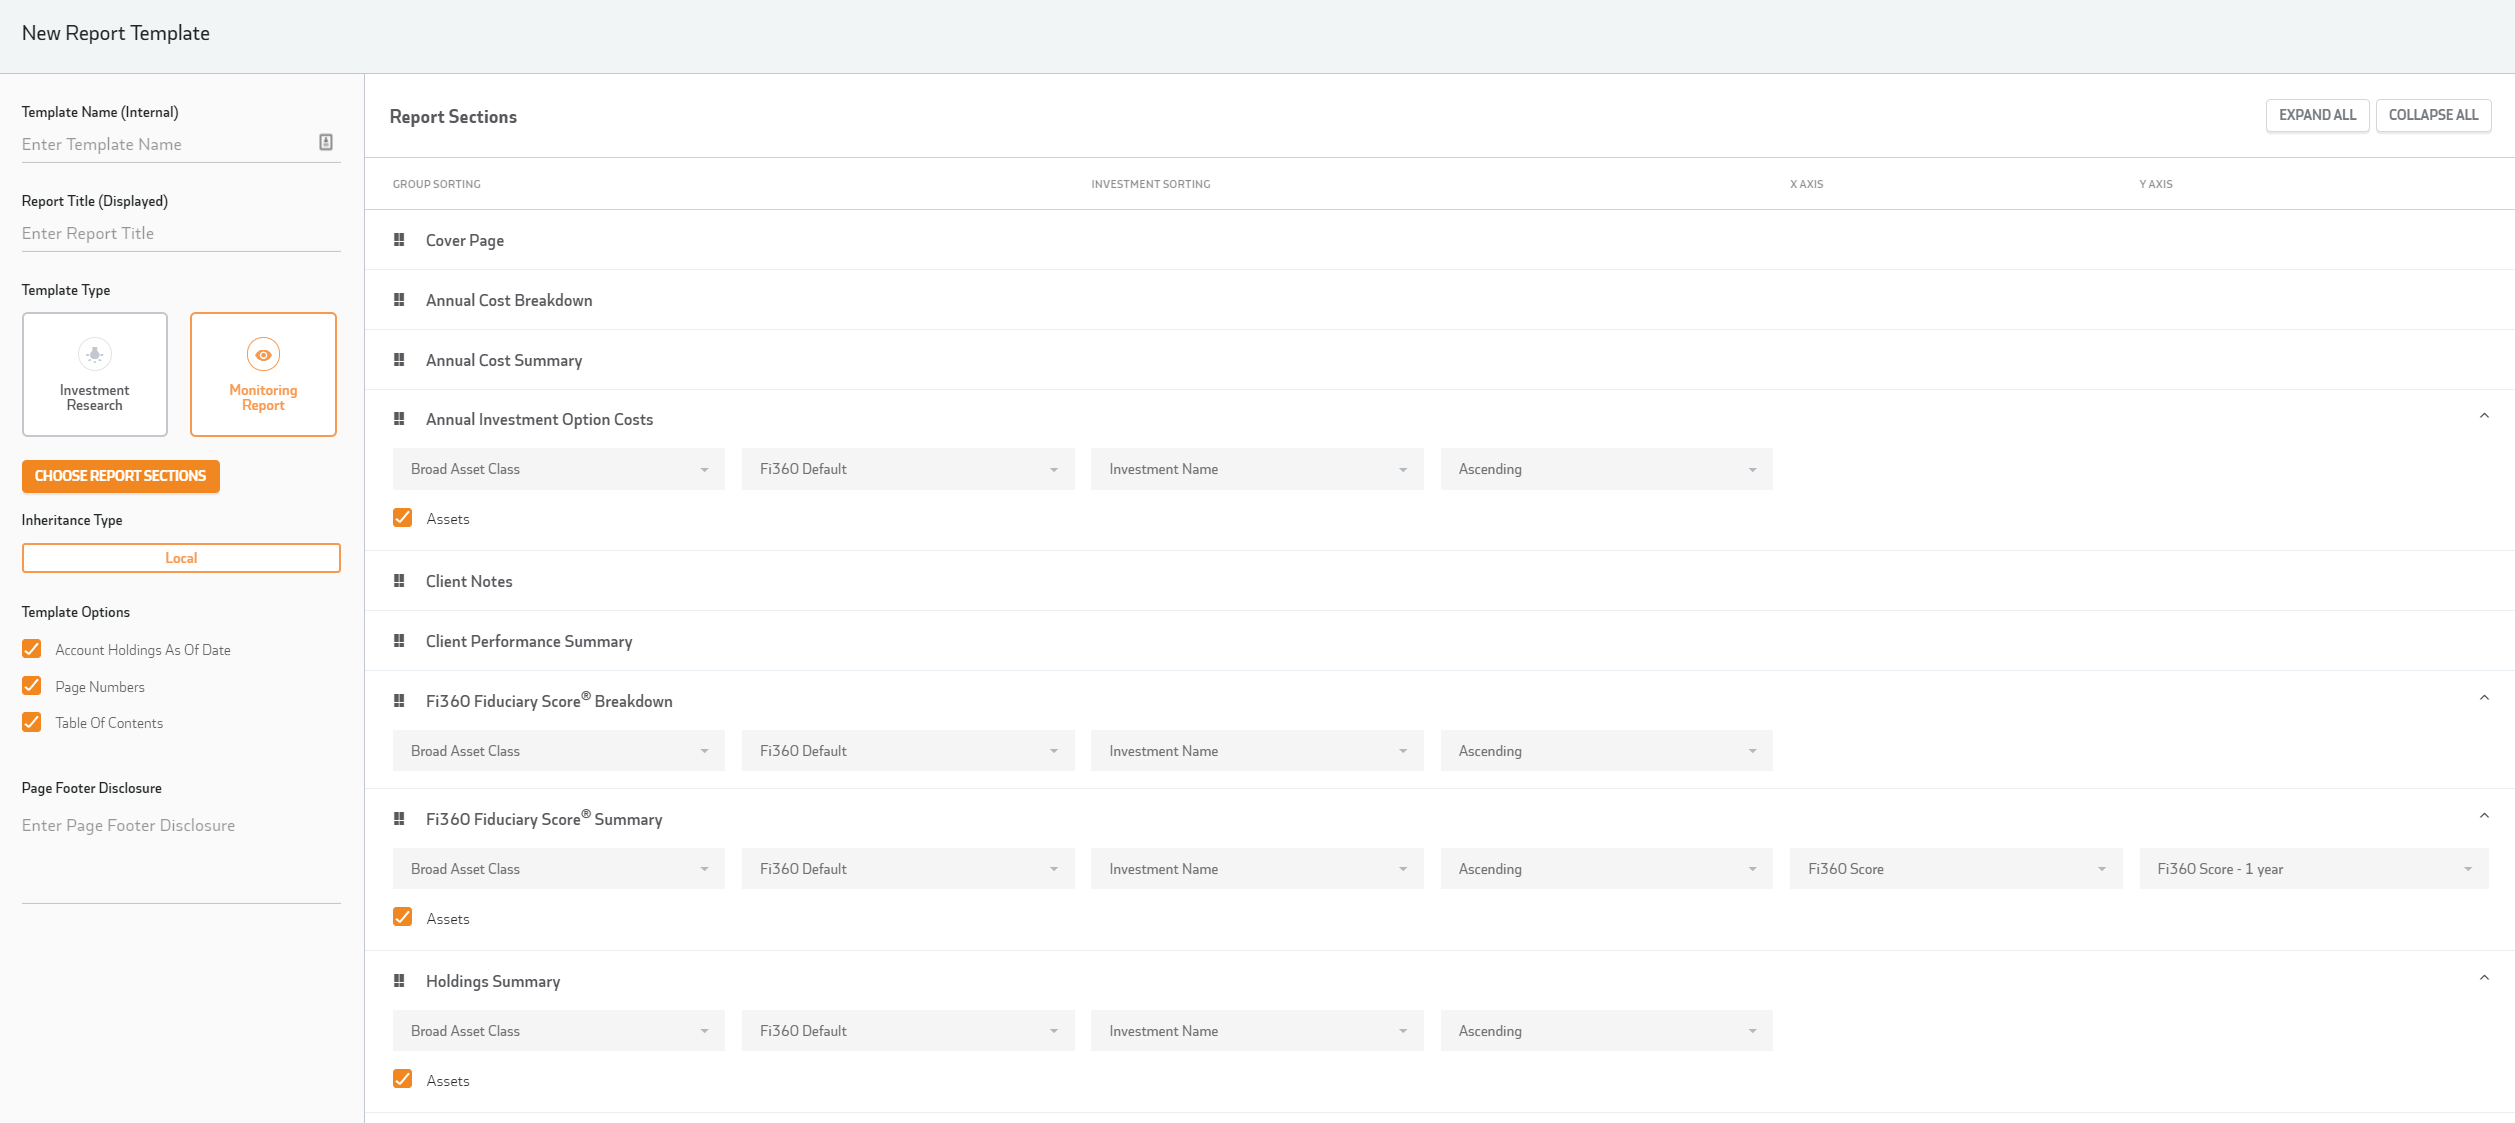Open Broad Asset Class dropdown in Fiduciary Score Summary

coord(559,869)
